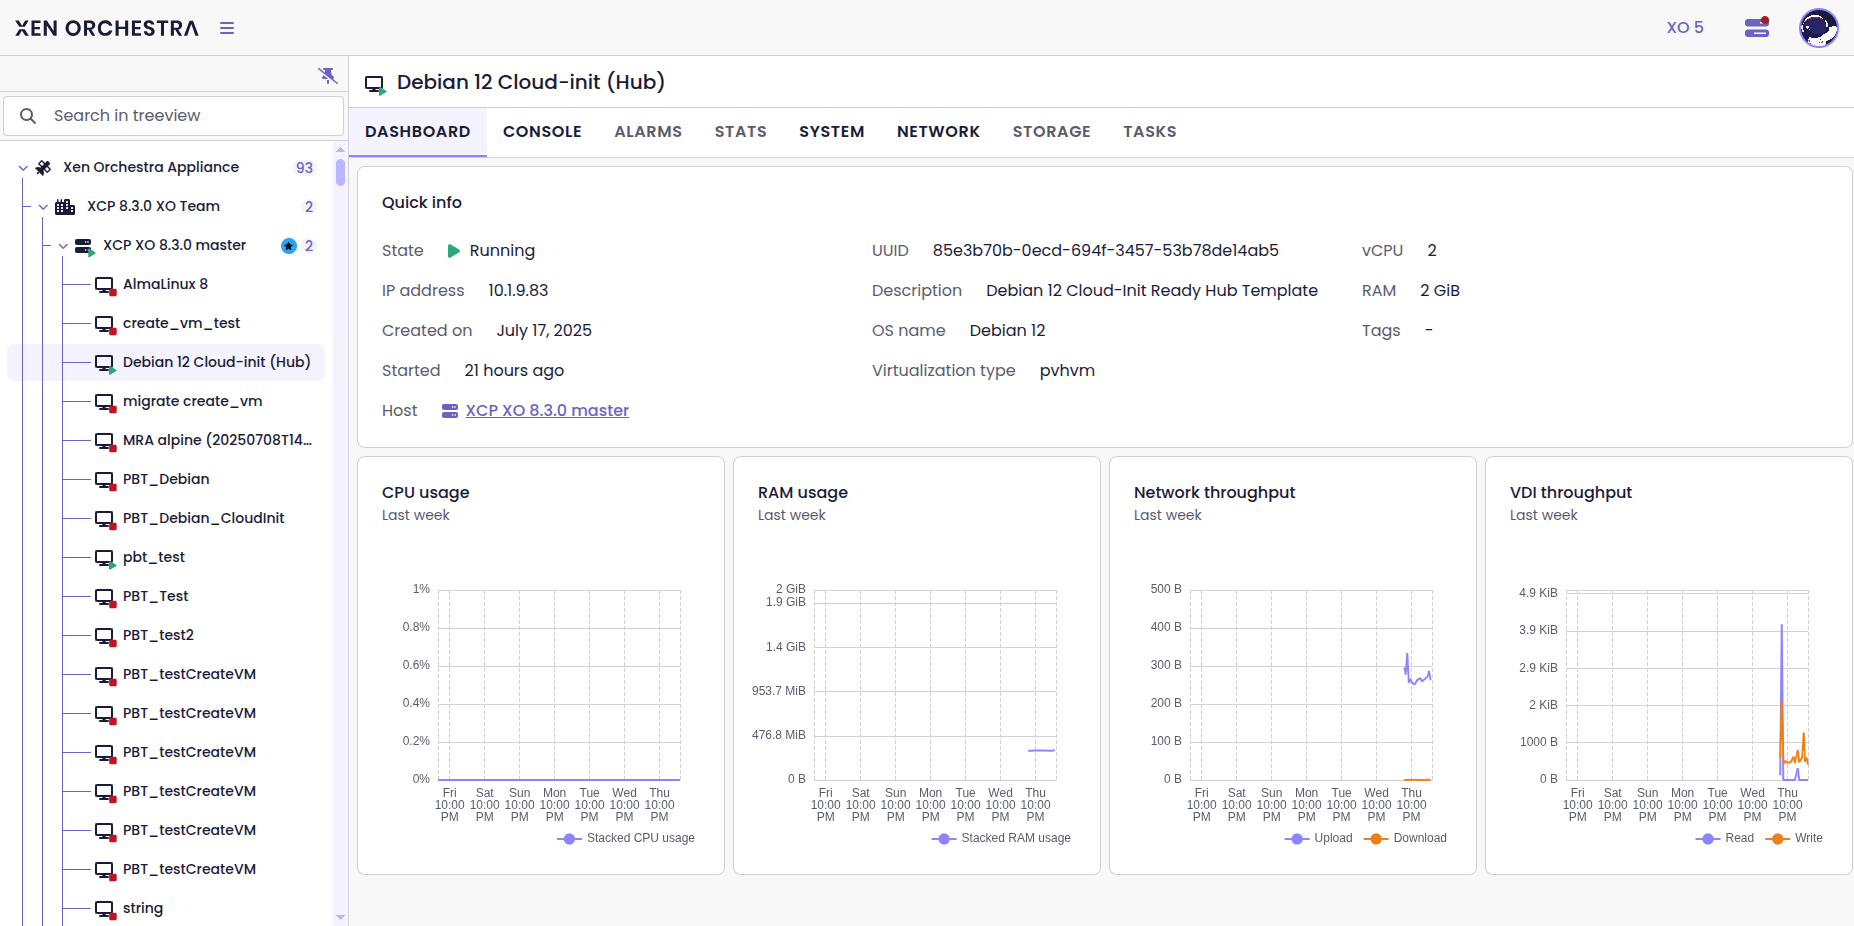Switch to XO 5 link
This screenshot has height=926, width=1854.
point(1685,28)
